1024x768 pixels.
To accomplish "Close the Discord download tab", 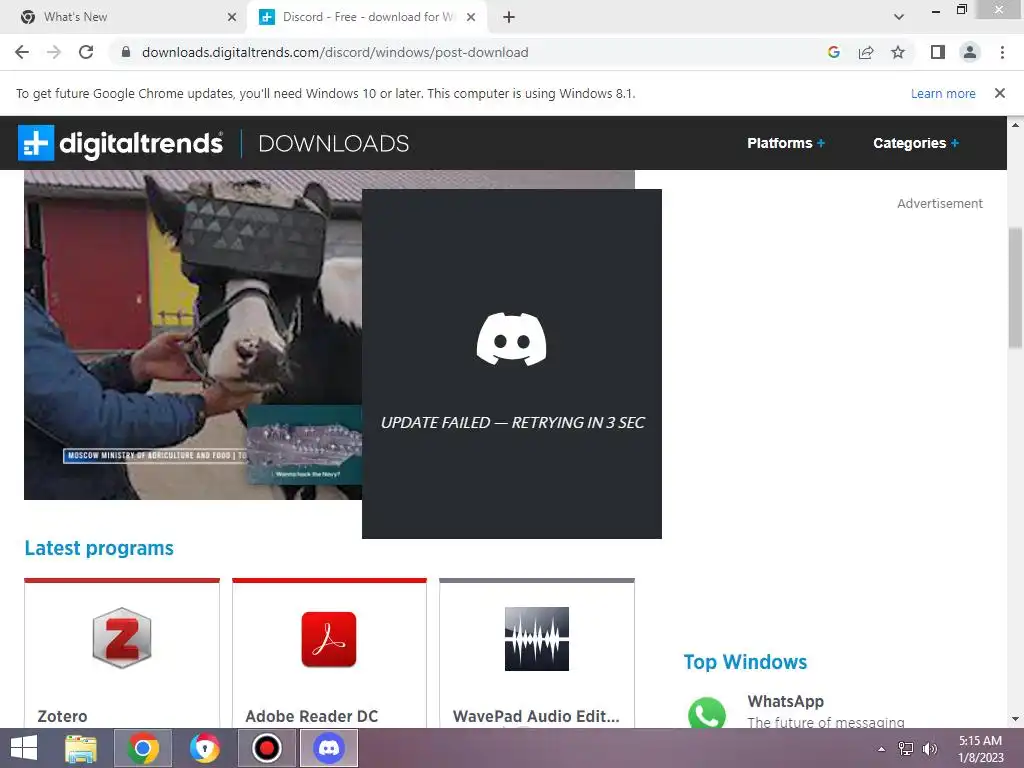I will [x=471, y=18].
